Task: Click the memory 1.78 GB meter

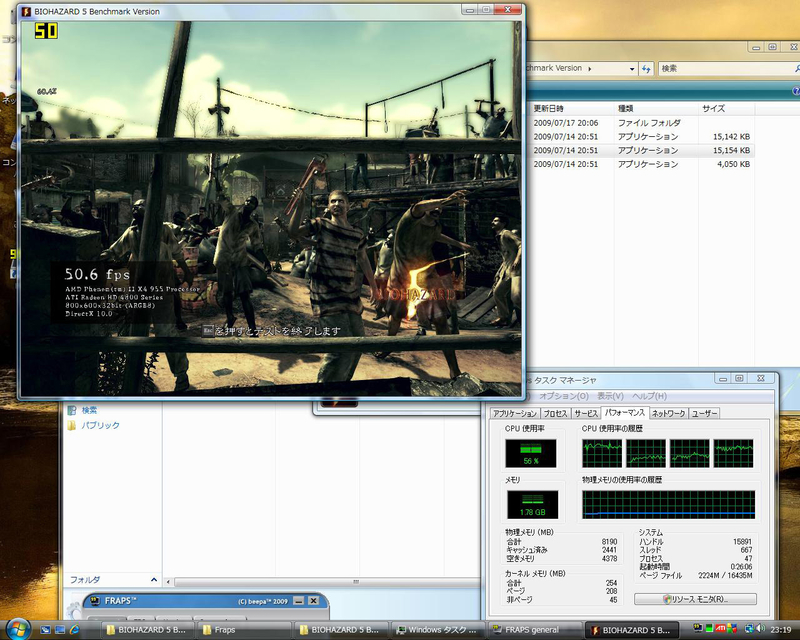Action: pyautogui.click(x=533, y=505)
